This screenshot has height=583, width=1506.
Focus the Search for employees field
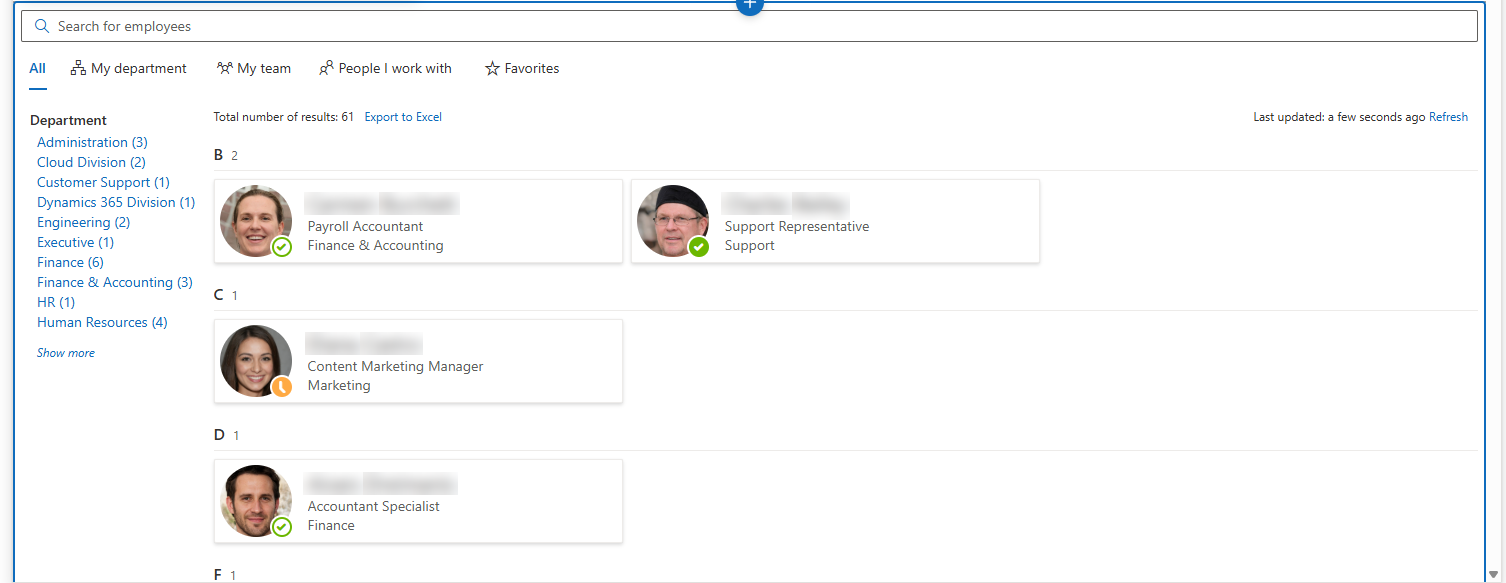coord(750,26)
